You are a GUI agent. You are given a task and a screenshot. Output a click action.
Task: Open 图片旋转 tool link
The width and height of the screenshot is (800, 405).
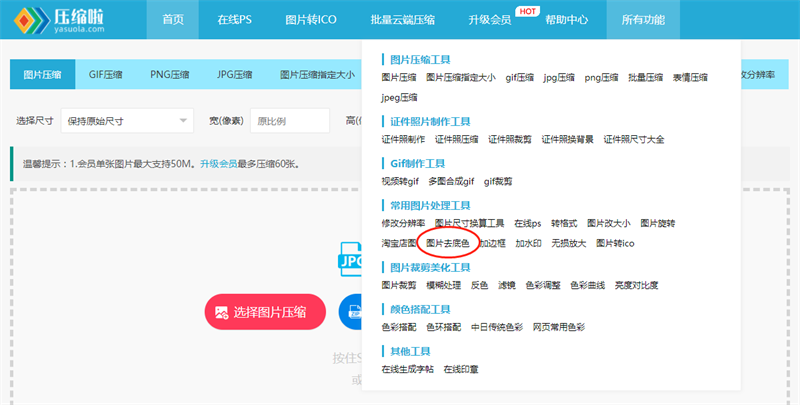(x=658, y=223)
